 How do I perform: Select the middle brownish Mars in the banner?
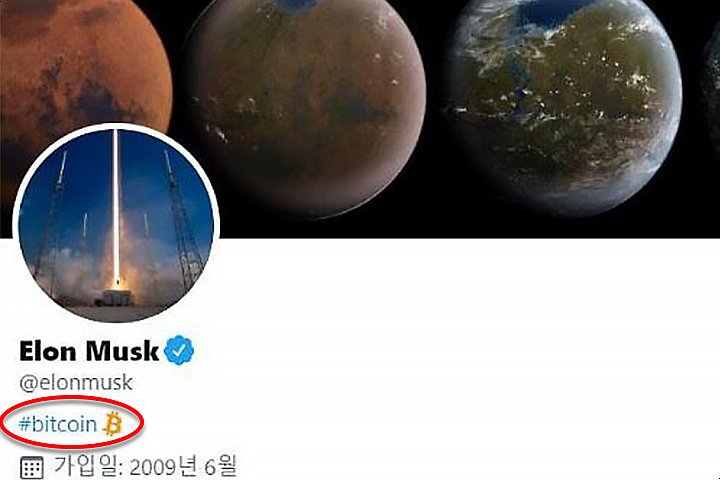click(x=305, y=103)
